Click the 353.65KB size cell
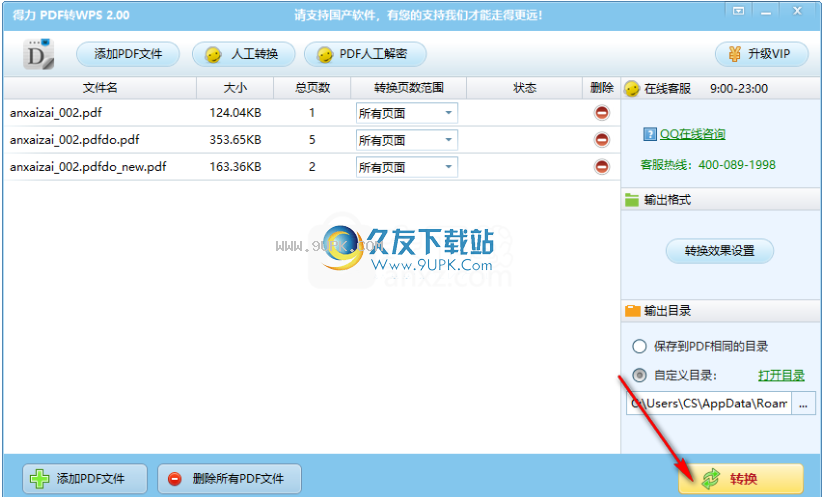 click(235, 140)
